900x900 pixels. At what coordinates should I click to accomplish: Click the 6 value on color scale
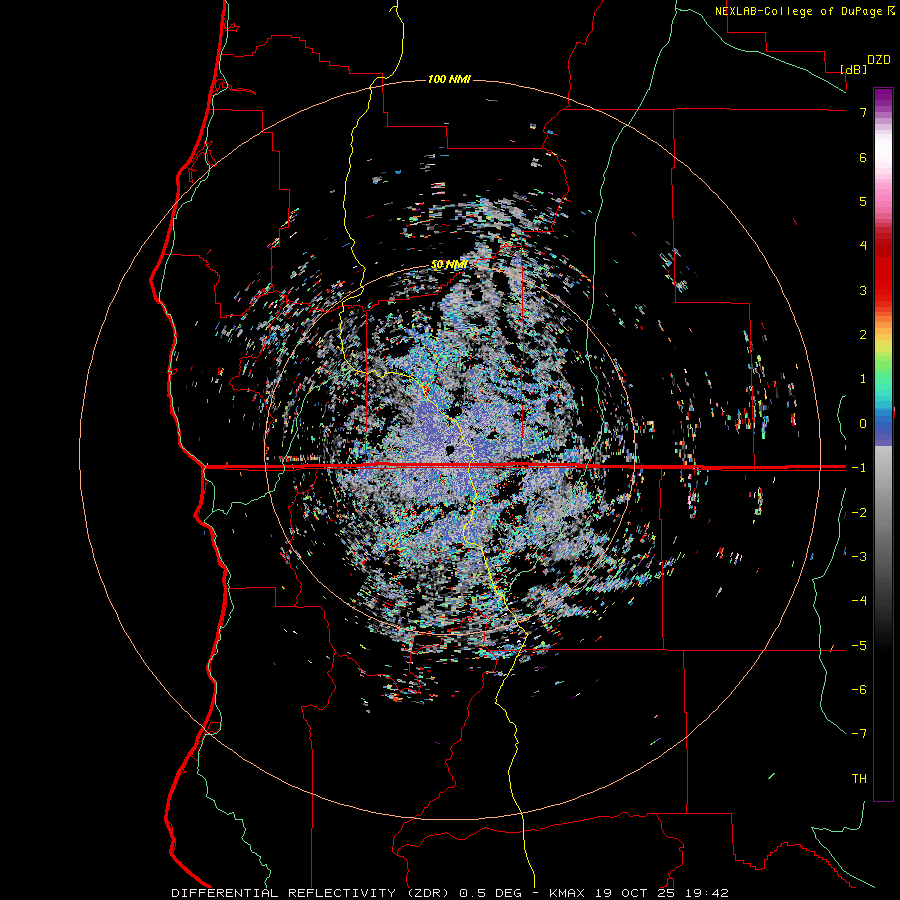coord(863,157)
